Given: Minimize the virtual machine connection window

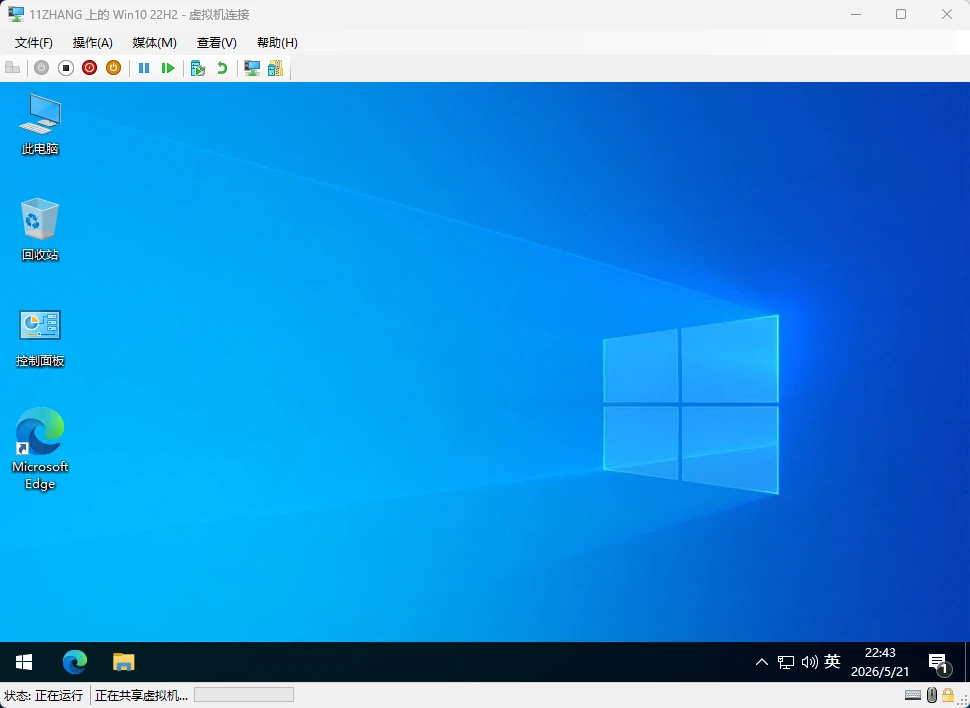Looking at the screenshot, I should (856, 14).
